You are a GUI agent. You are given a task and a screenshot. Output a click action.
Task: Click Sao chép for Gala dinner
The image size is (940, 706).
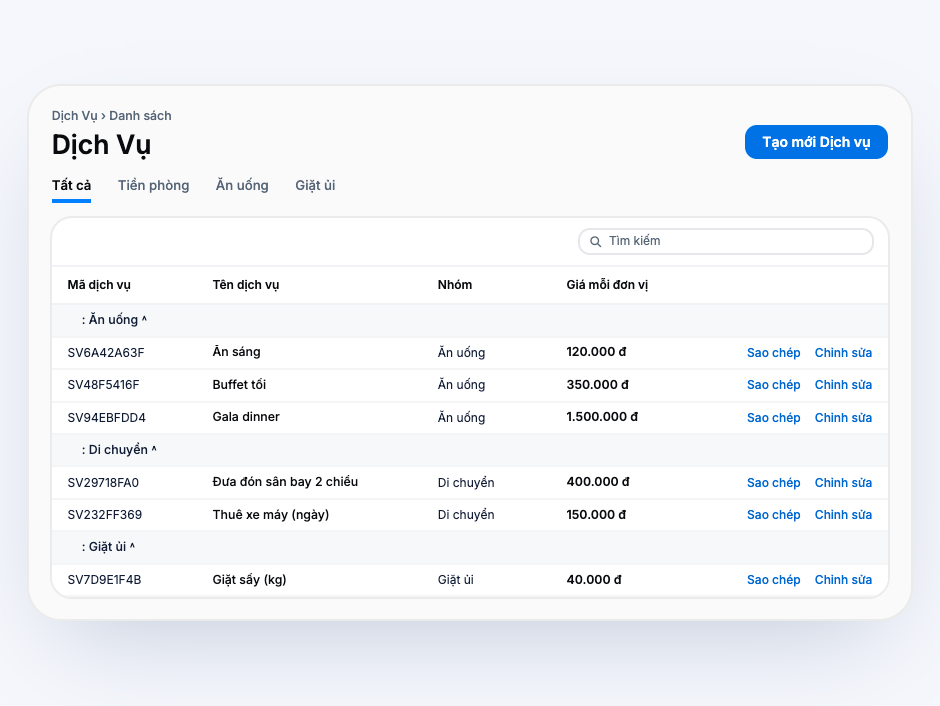point(773,418)
